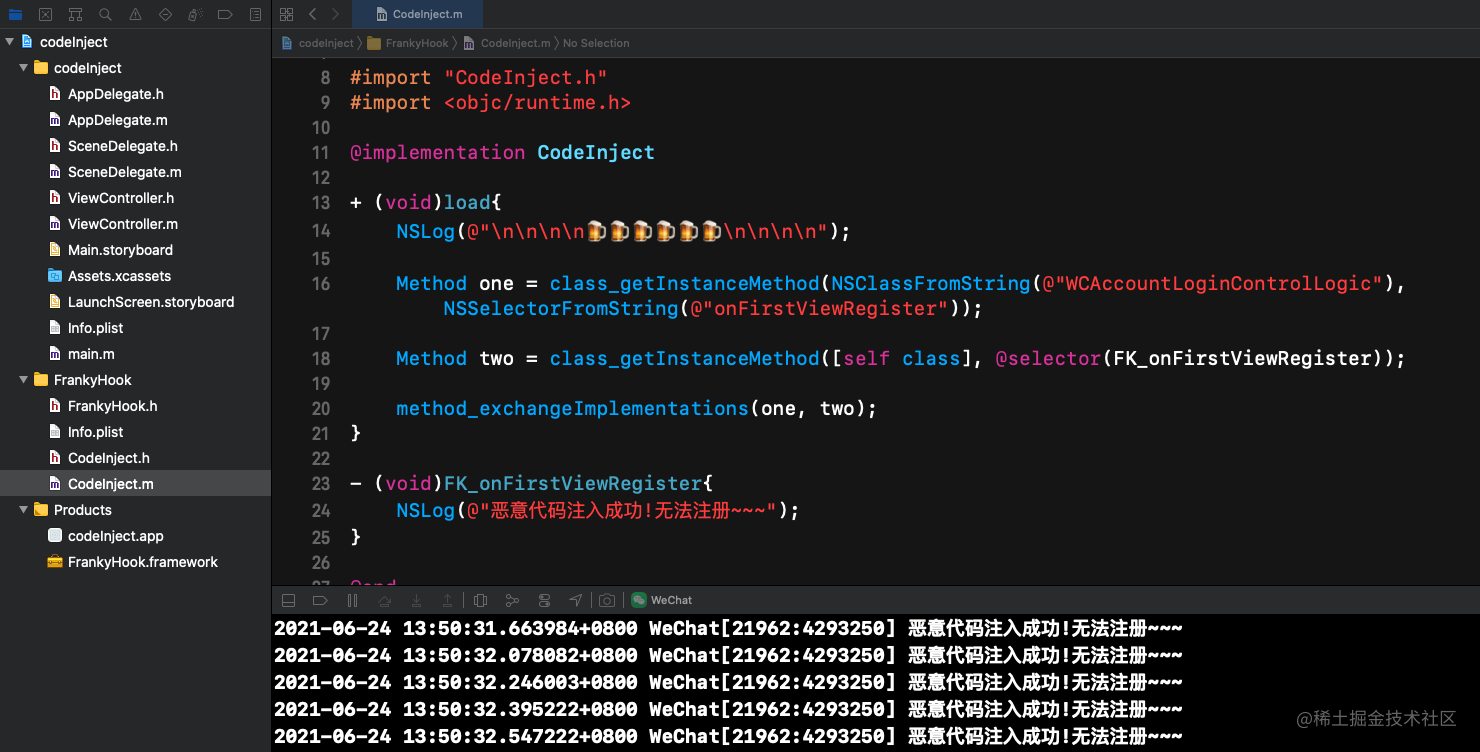Click the console log line at 13:50:31.663984
The image size is (1480, 752).
click(x=728, y=628)
